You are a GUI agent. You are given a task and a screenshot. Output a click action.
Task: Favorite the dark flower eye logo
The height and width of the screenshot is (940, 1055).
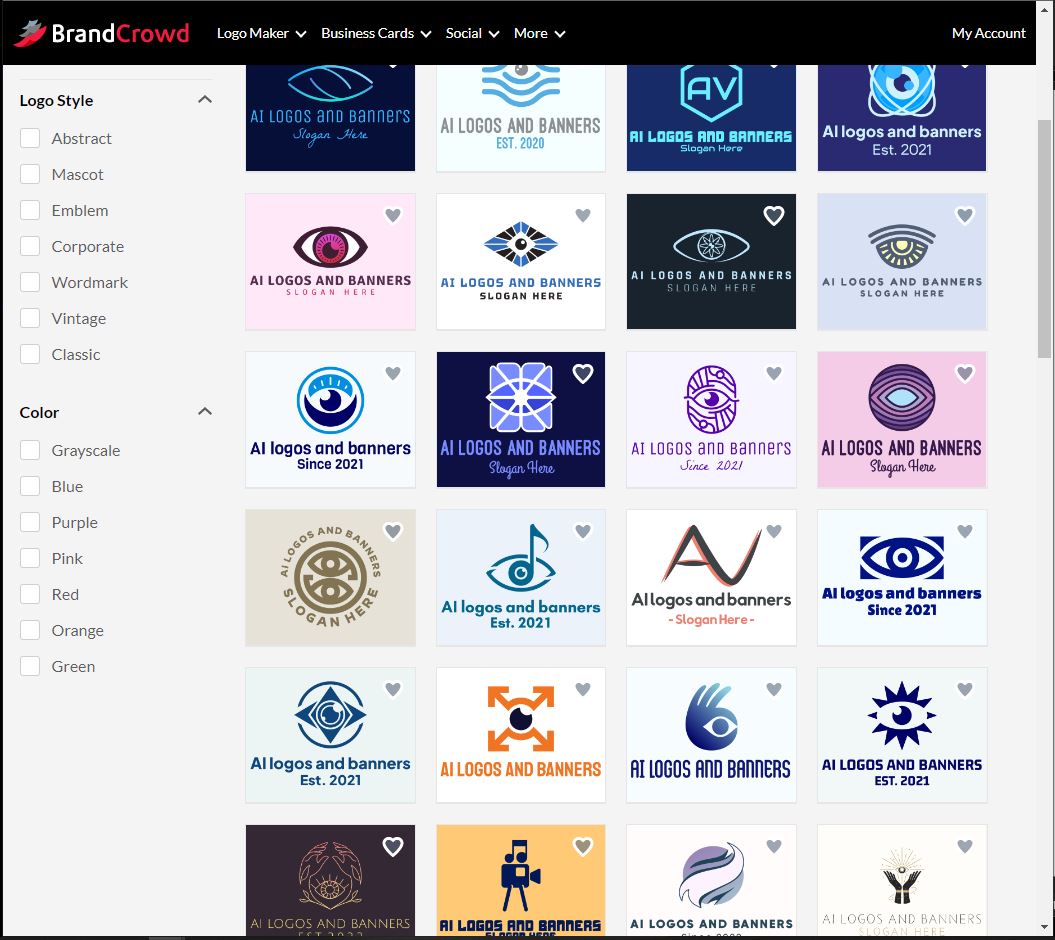click(774, 215)
